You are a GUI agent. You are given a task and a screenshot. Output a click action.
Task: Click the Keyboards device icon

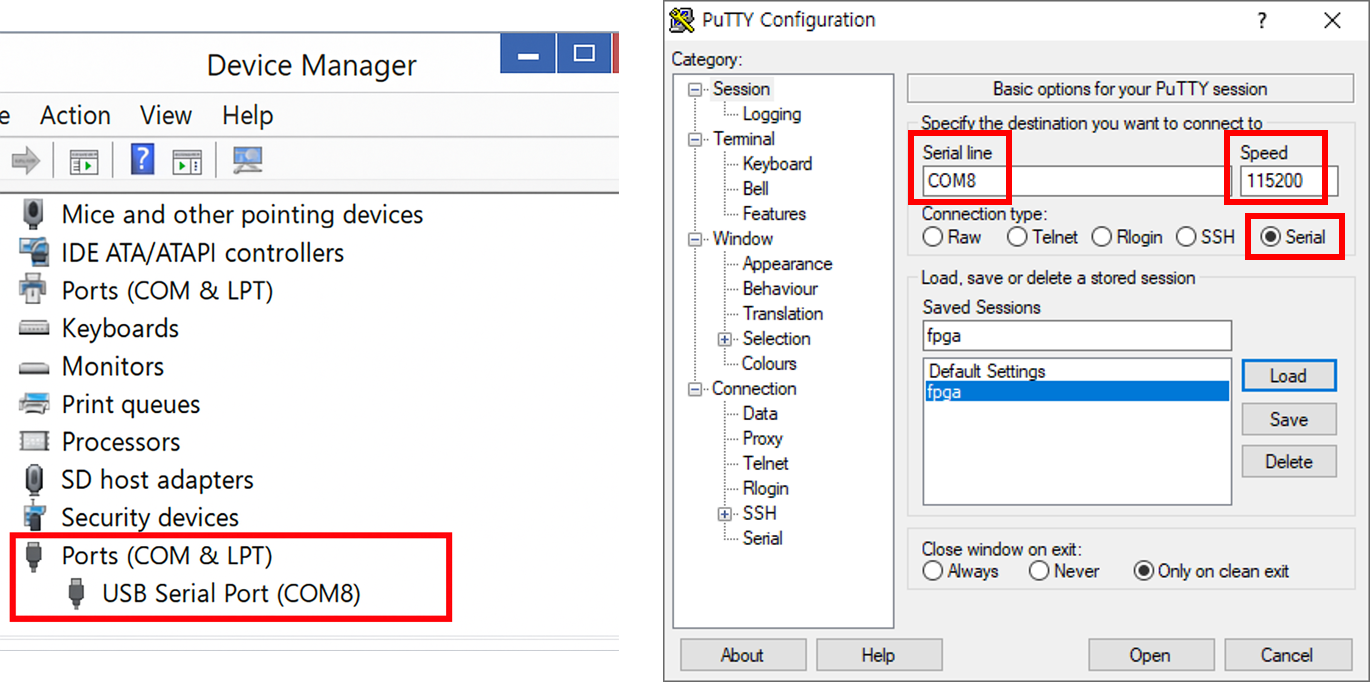[34, 328]
